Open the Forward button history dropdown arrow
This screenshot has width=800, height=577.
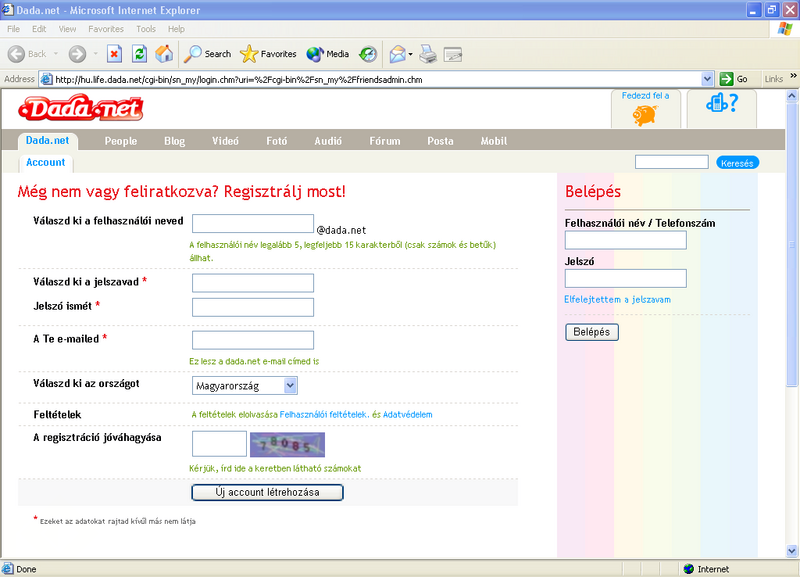[x=95, y=54]
